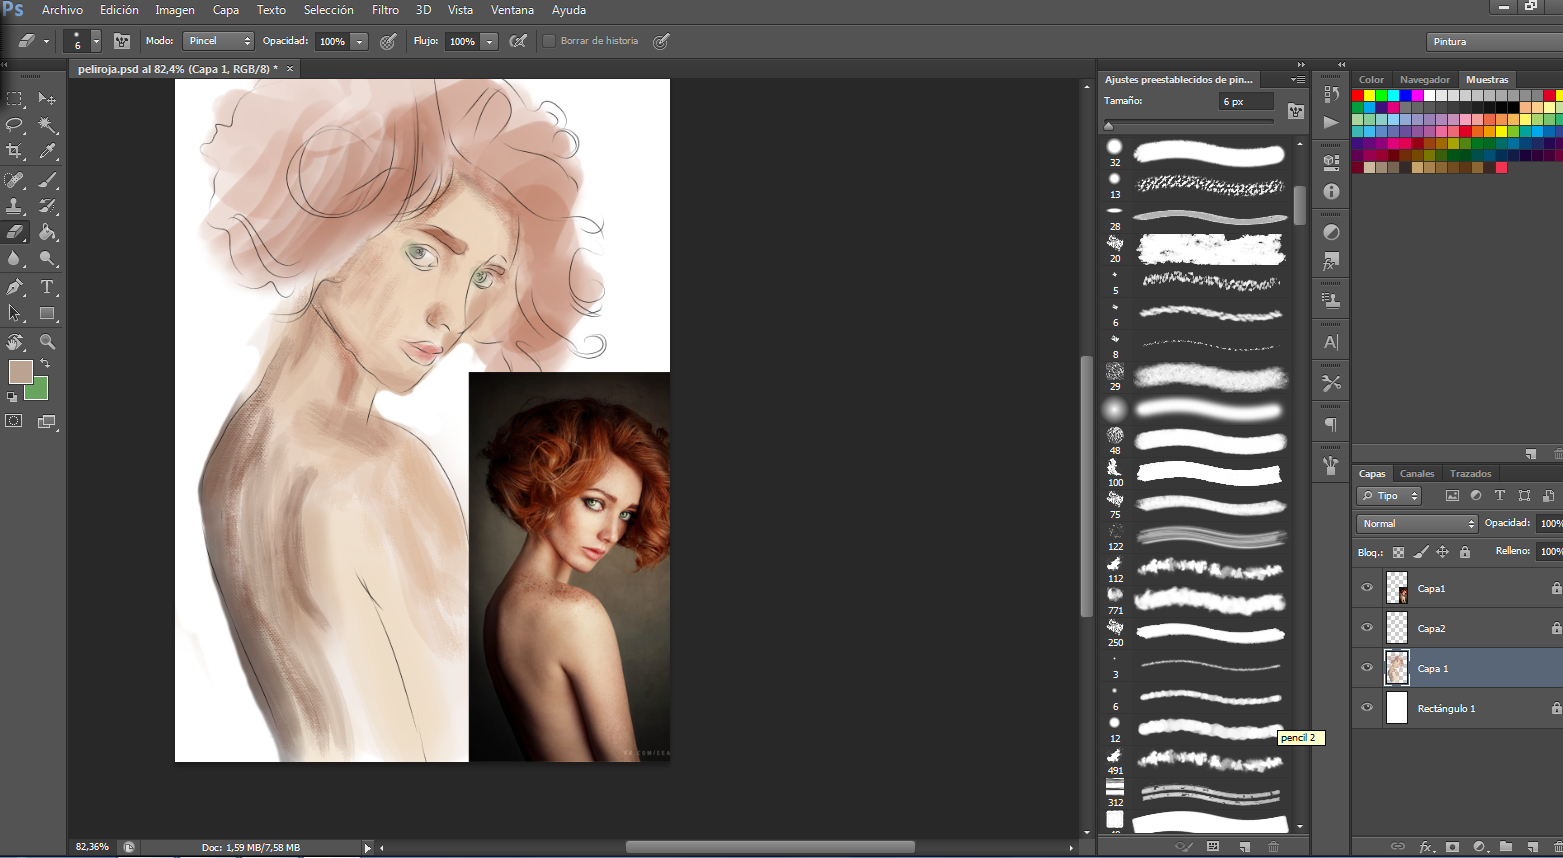The image size is (1563, 858).
Task: Toggle Quick Mask mode
Action: 14,421
